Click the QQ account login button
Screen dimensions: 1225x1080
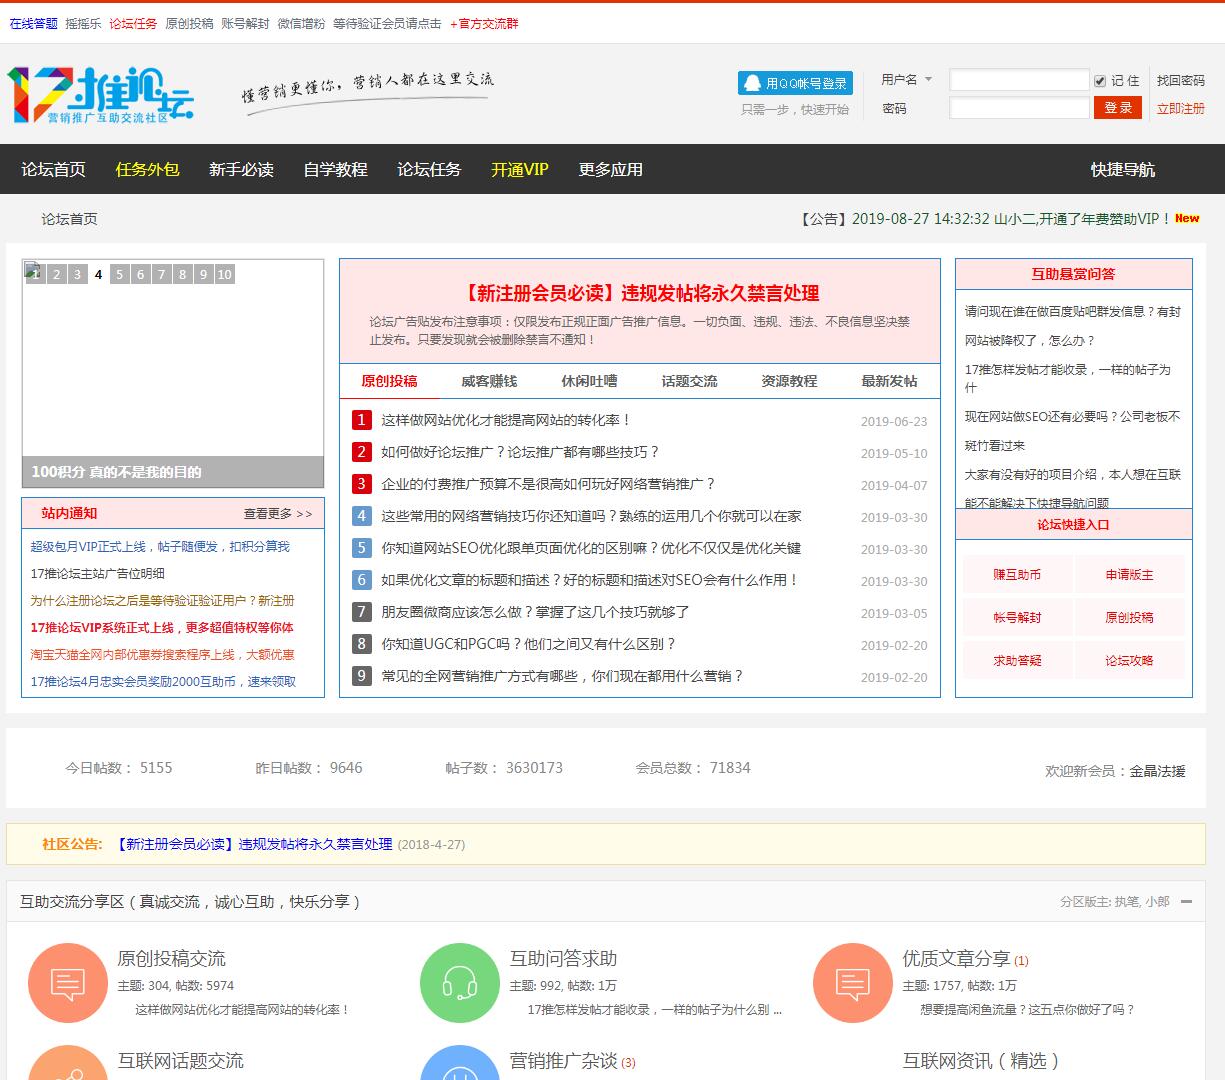click(796, 83)
